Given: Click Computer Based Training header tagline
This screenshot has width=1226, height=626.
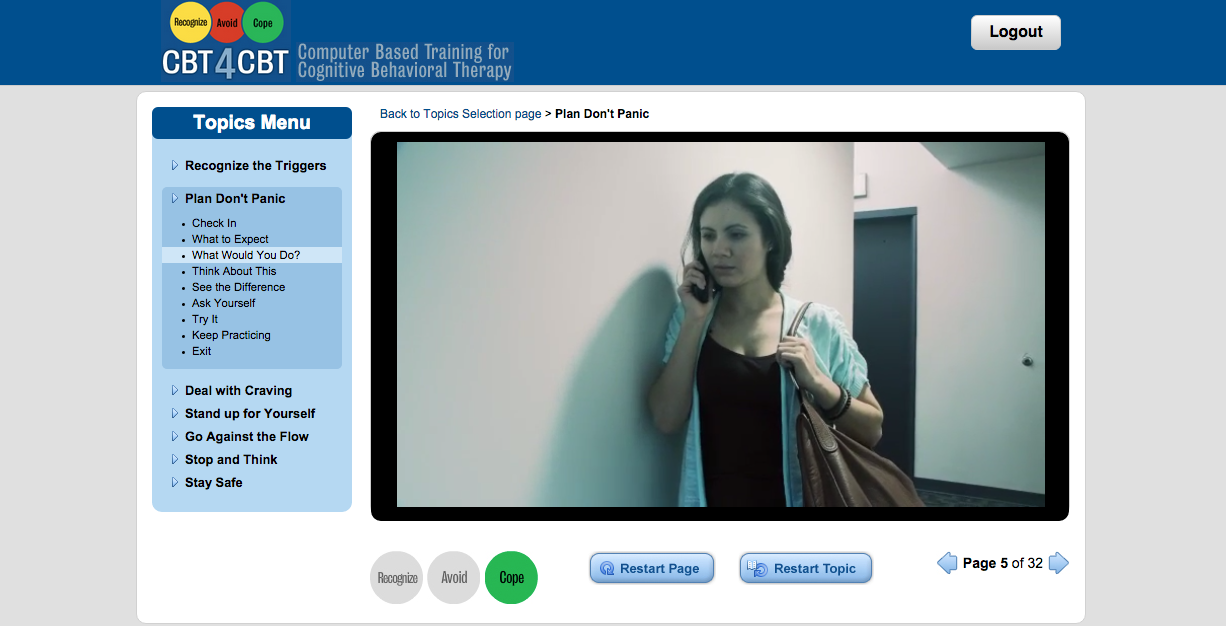Looking at the screenshot, I should click(405, 61).
